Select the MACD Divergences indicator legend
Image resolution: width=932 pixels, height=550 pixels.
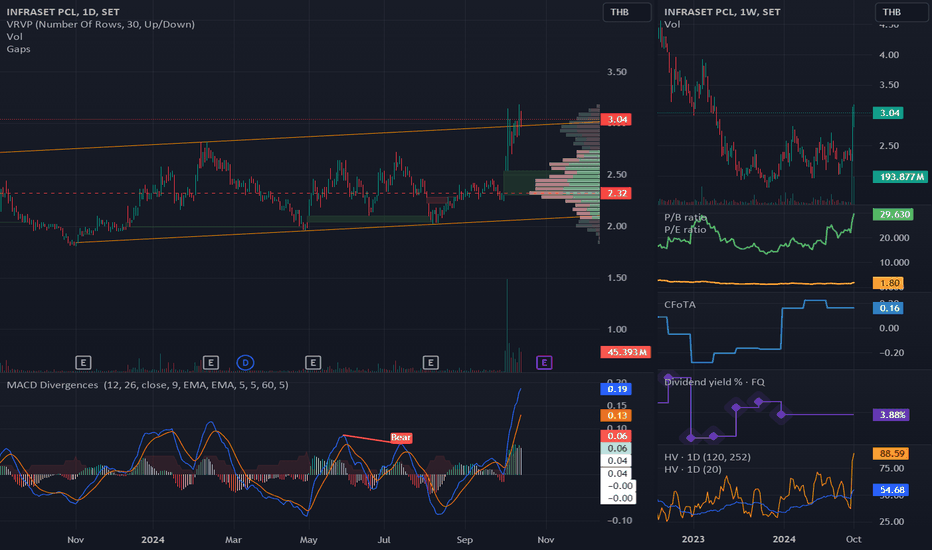[147, 385]
